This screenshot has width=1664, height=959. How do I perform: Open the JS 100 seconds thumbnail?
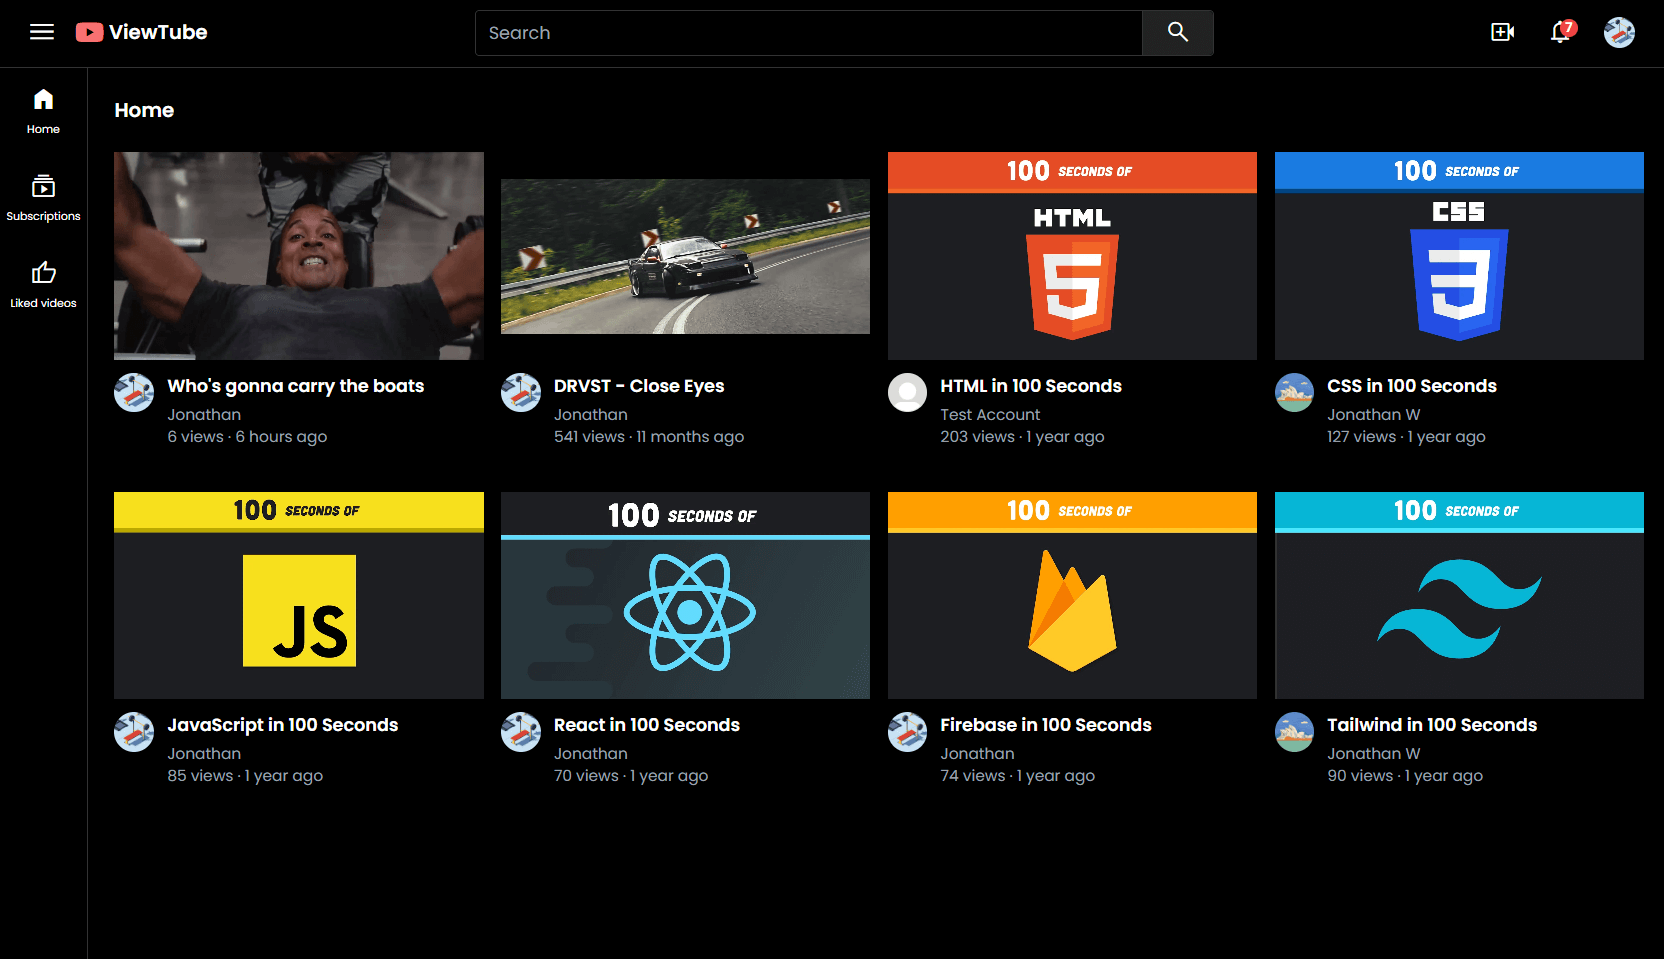pos(299,595)
